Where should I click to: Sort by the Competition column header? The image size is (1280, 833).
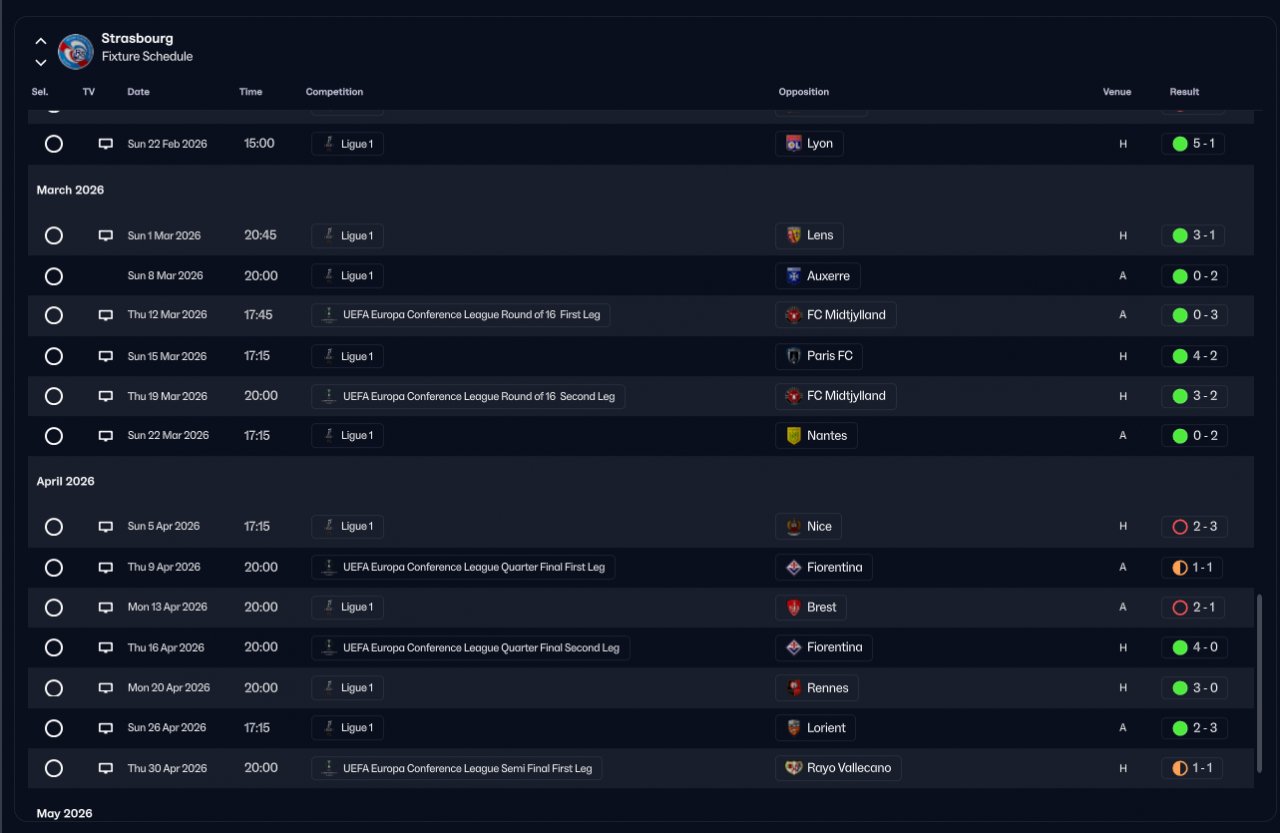click(x=334, y=92)
